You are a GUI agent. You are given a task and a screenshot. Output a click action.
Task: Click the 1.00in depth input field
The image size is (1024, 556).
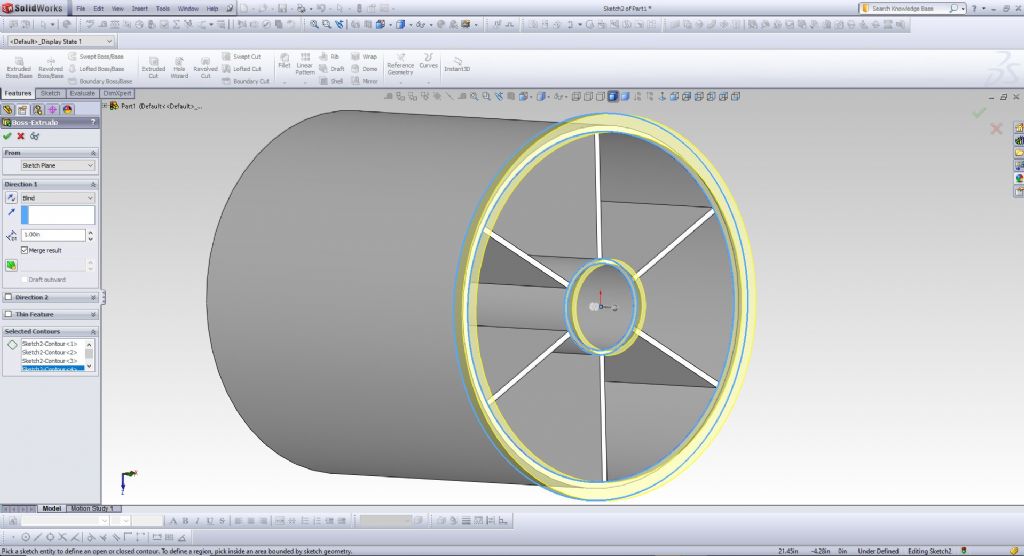pyautogui.click(x=53, y=235)
